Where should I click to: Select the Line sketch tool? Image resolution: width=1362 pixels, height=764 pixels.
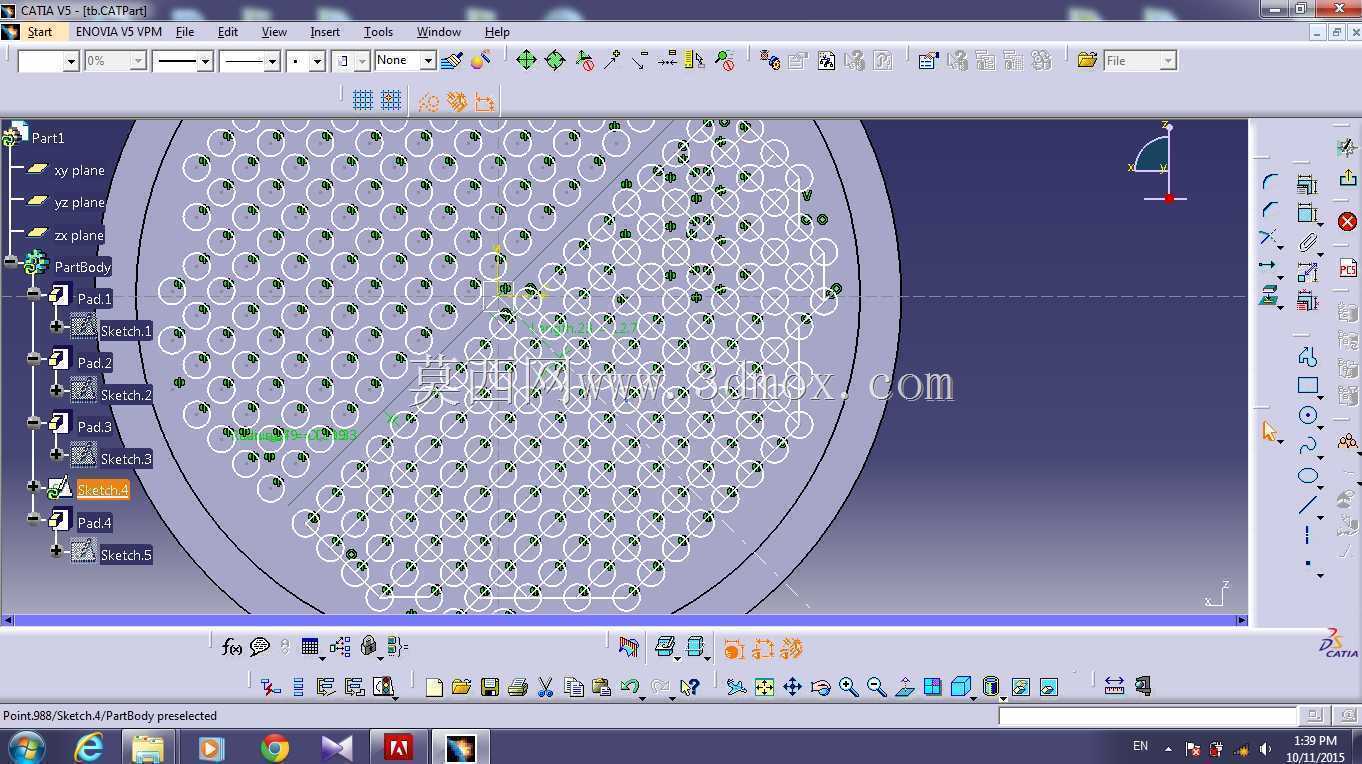tap(1308, 506)
